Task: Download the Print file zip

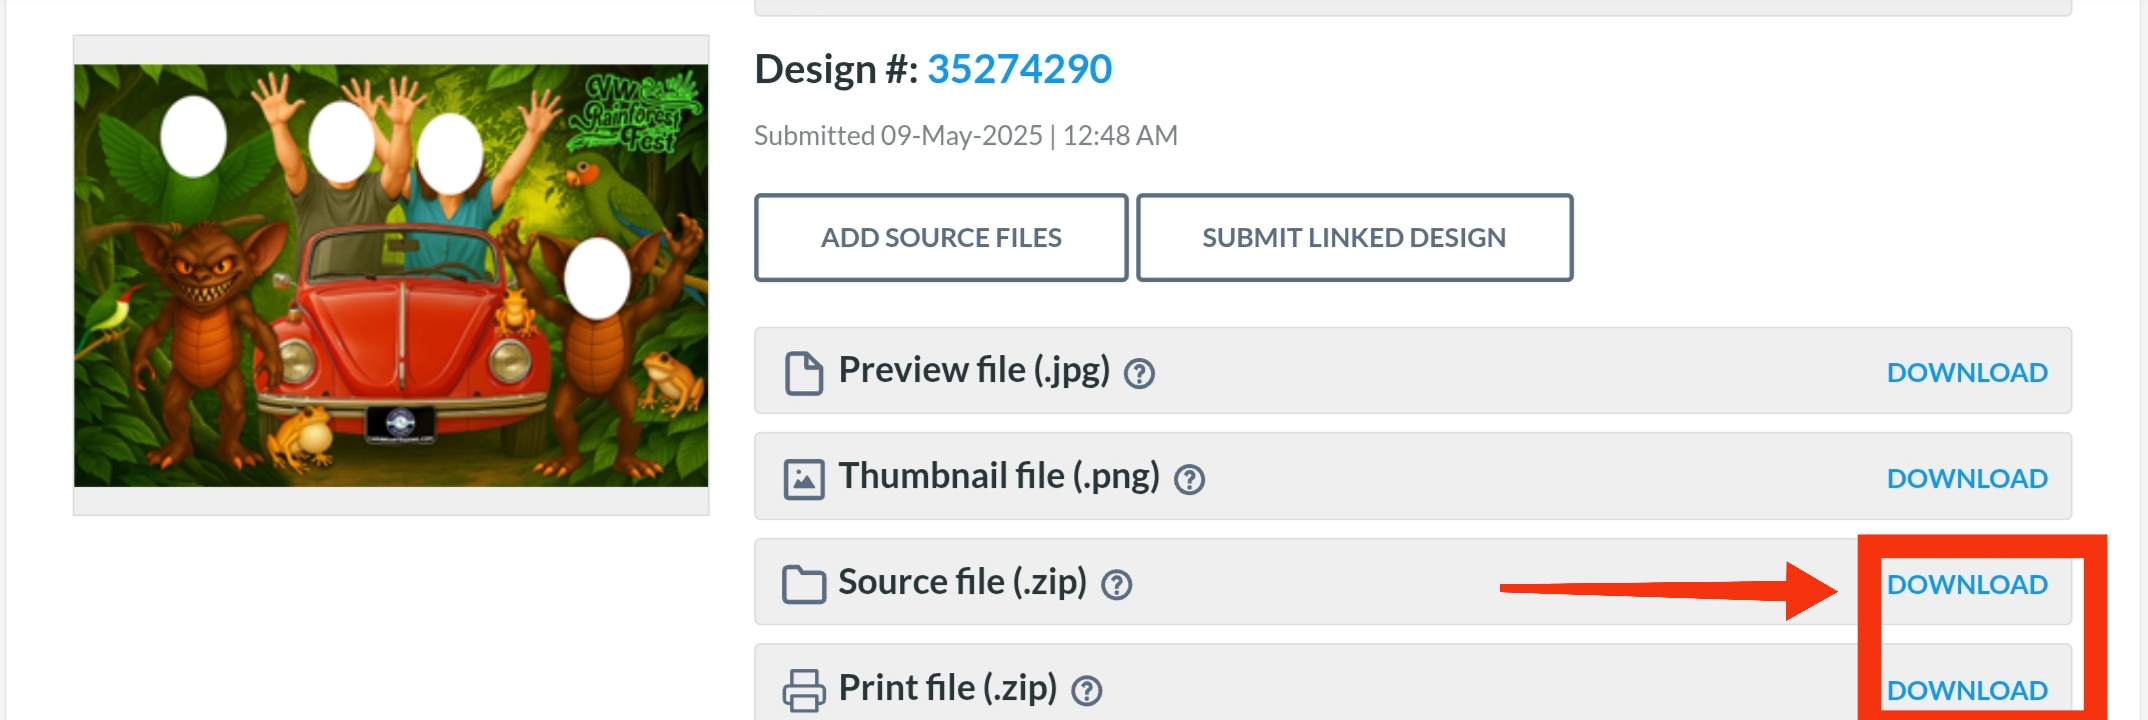Action: (1966, 691)
